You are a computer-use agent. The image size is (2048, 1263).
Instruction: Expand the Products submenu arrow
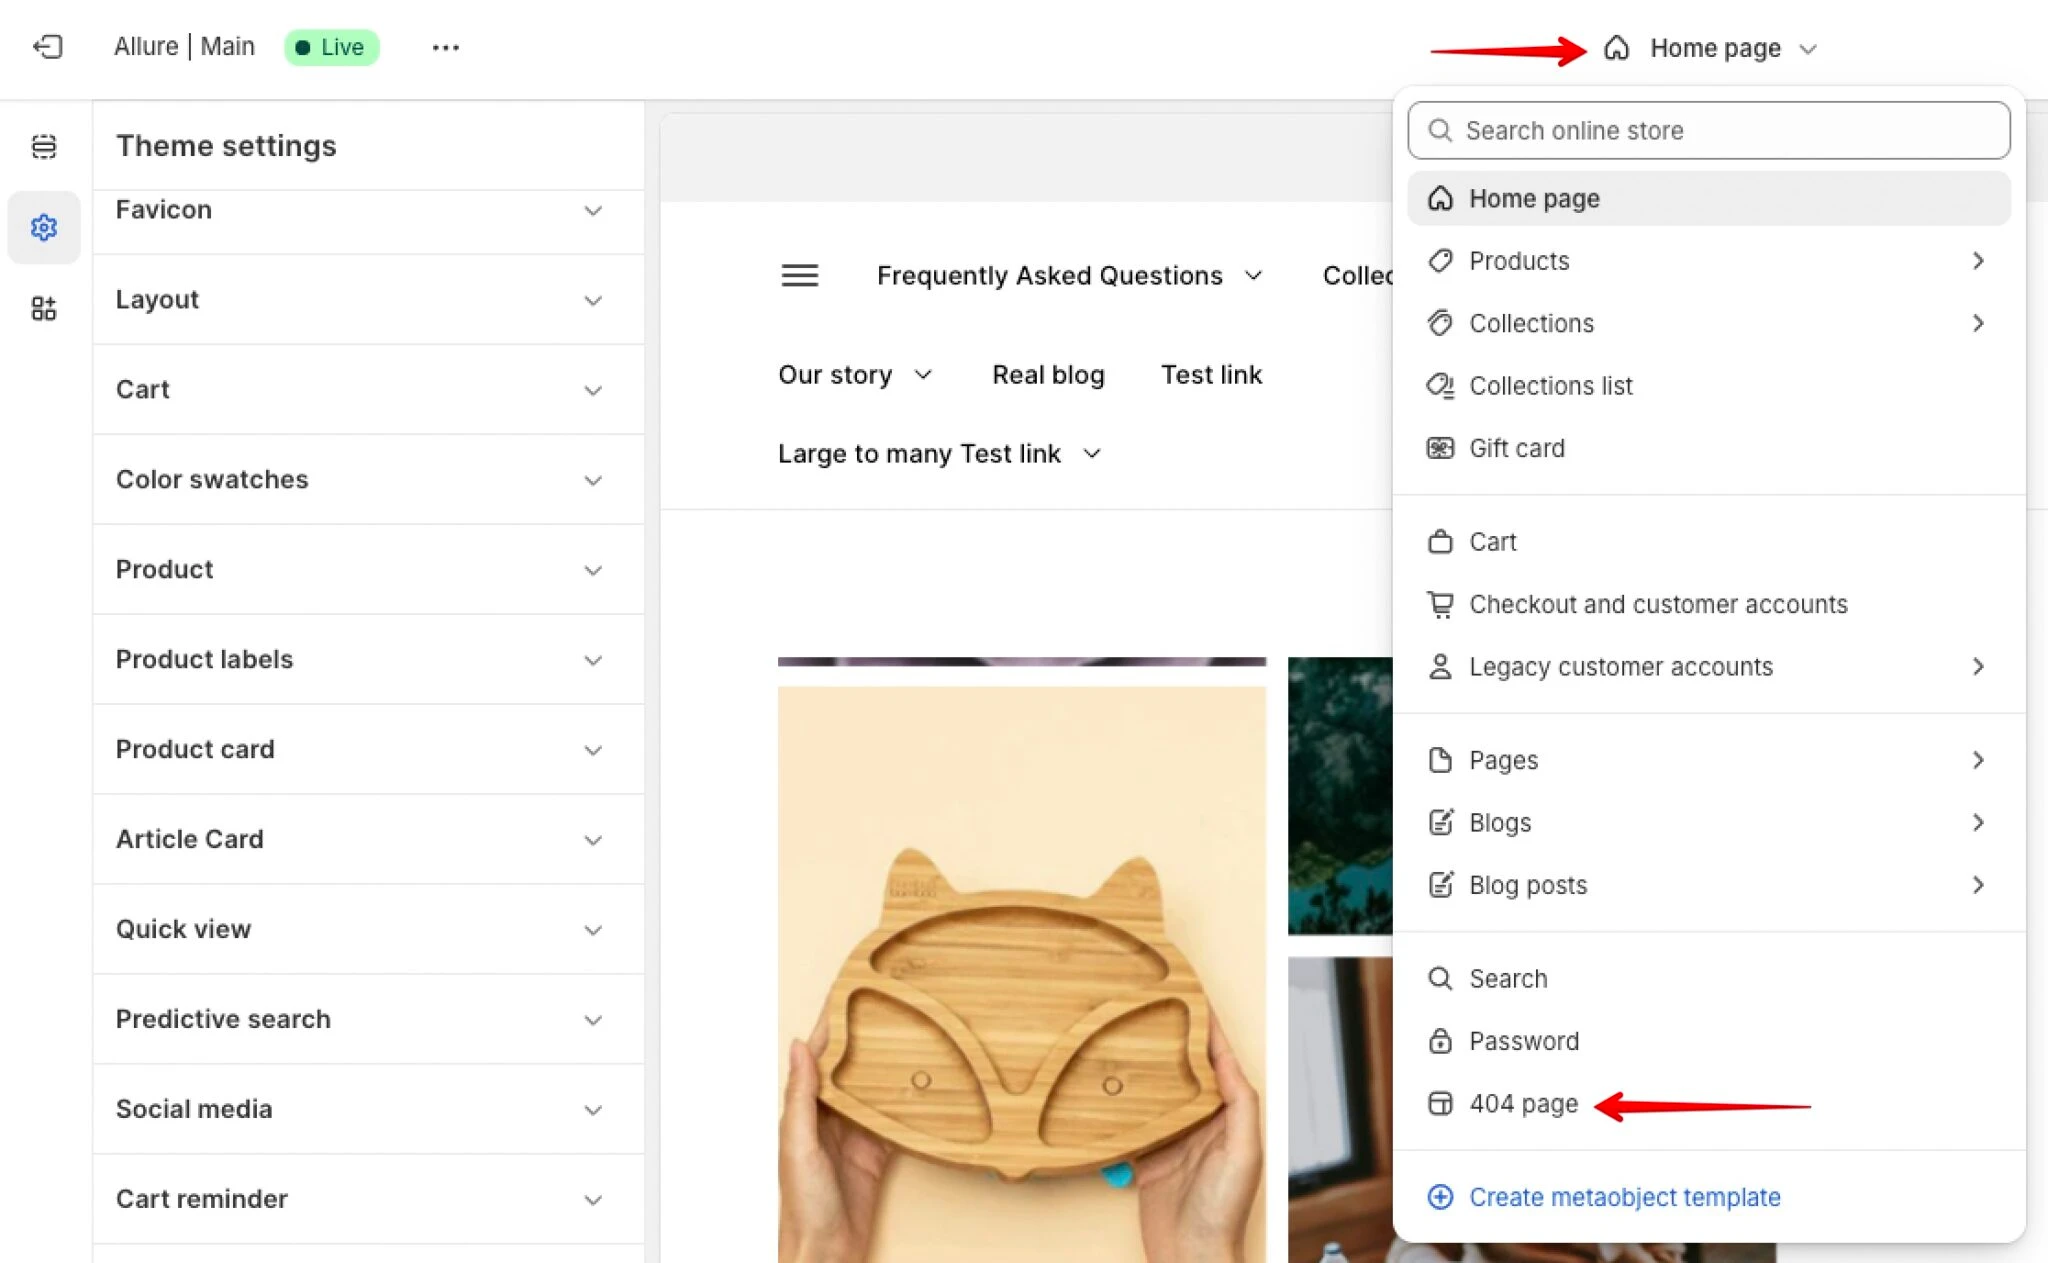pyautogui.click(x=1977, y=261)
